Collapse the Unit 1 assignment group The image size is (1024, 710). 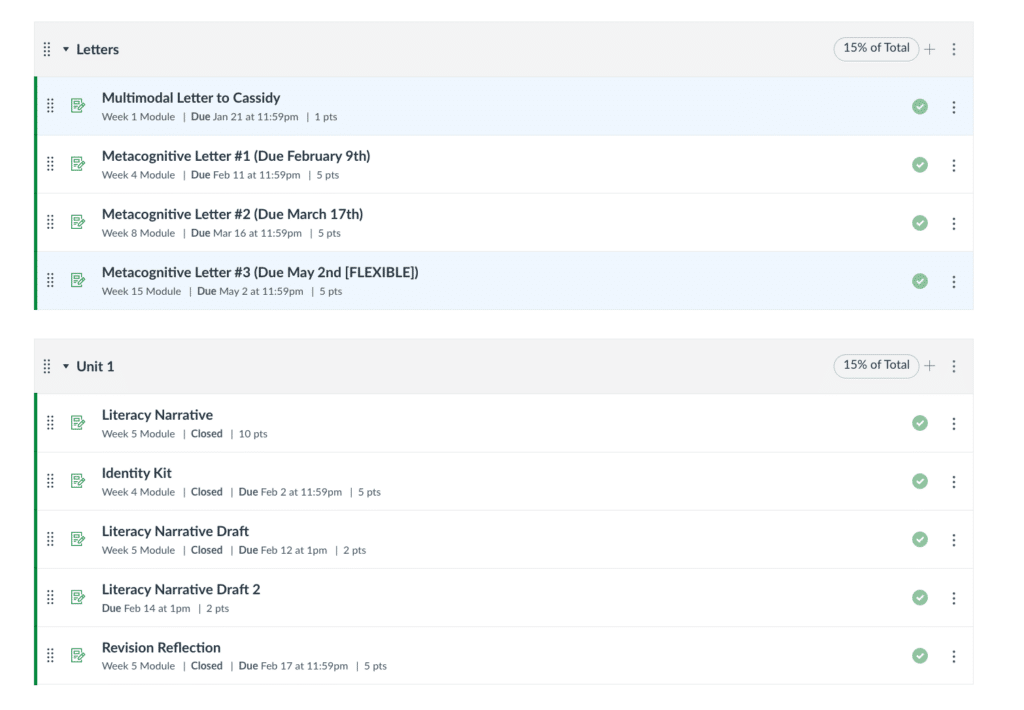pos(66,366)
